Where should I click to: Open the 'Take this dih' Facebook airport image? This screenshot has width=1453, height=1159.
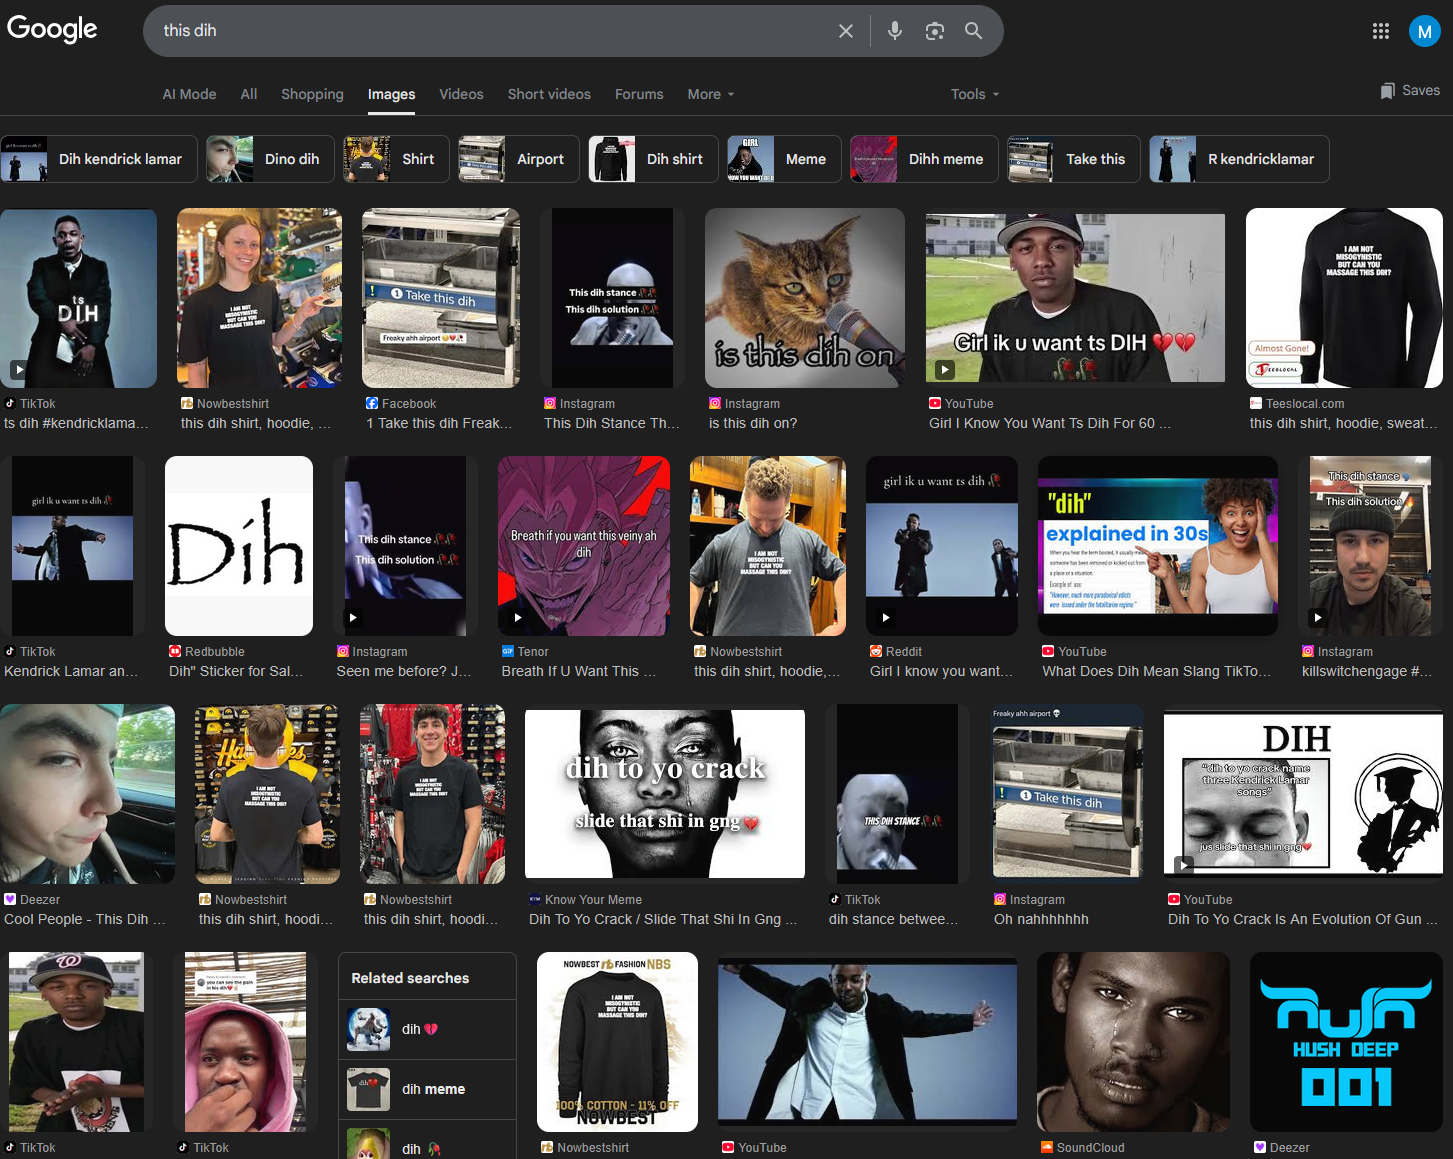(x=441, y=298)
